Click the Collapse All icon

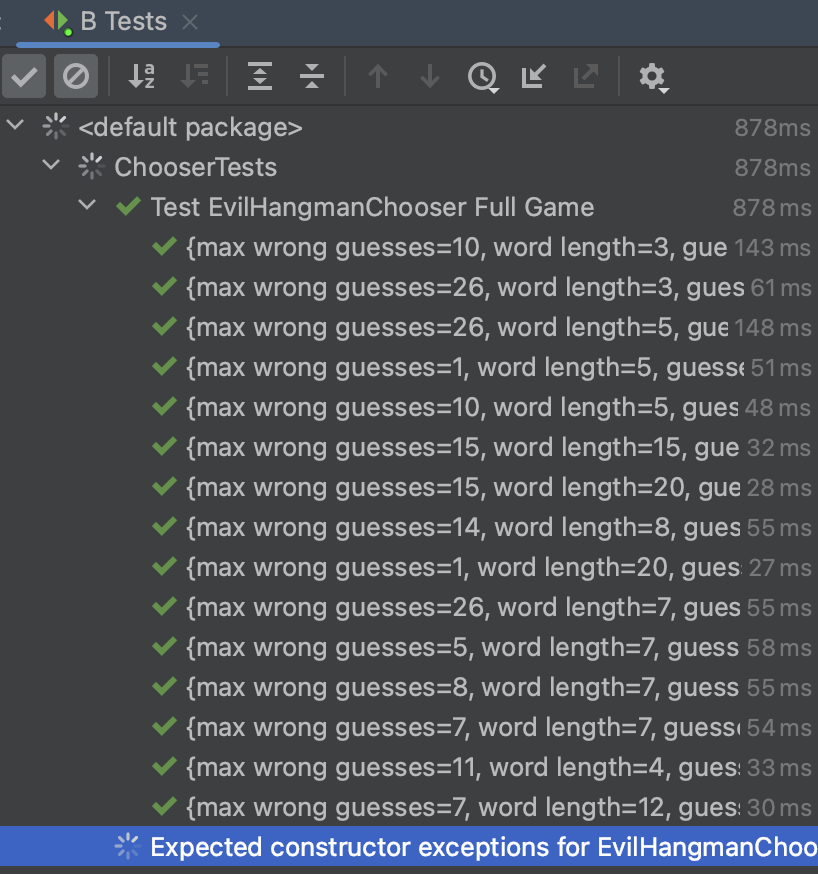pyautogui.click(x=312, y=77)
